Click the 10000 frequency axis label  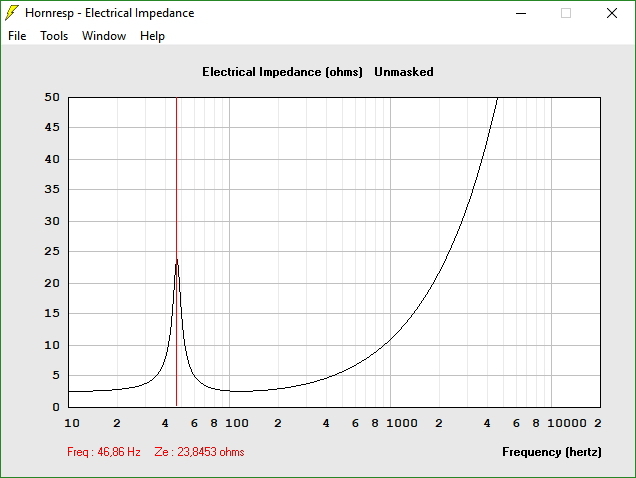click(x=567, y=423)
